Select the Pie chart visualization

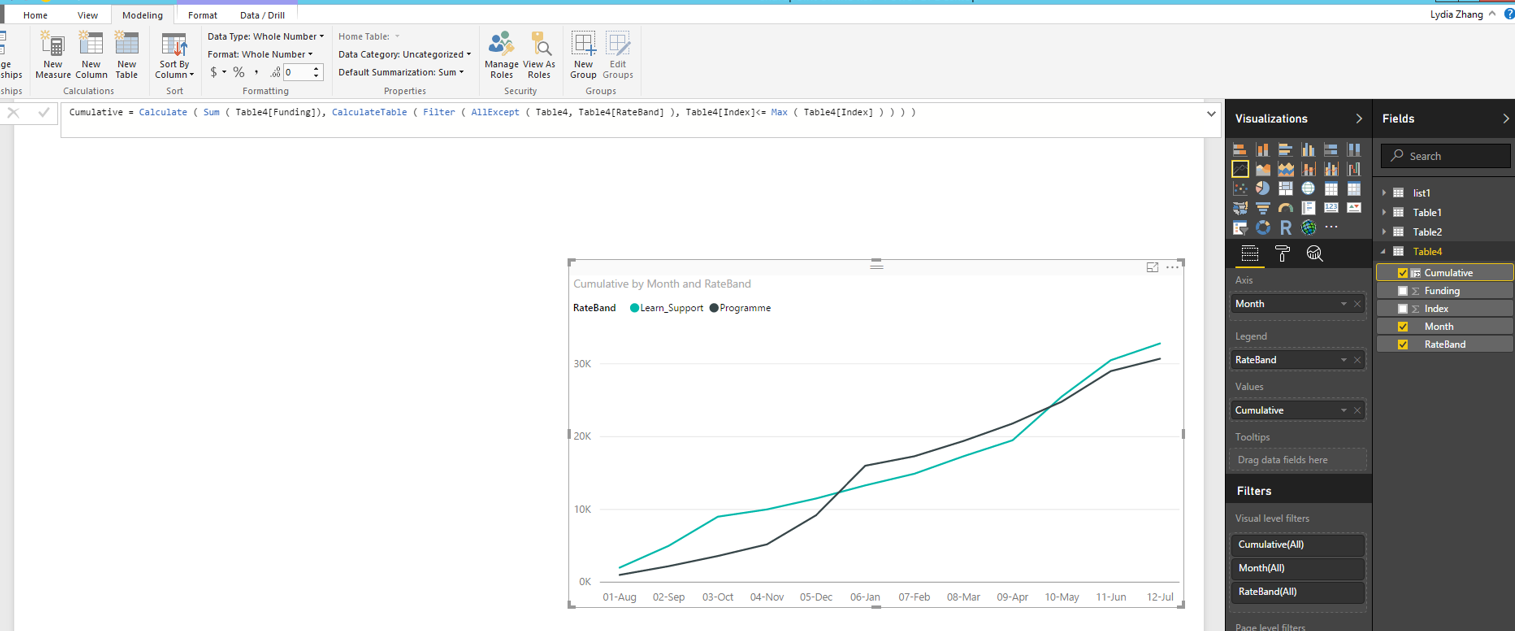coord(1263,188)
